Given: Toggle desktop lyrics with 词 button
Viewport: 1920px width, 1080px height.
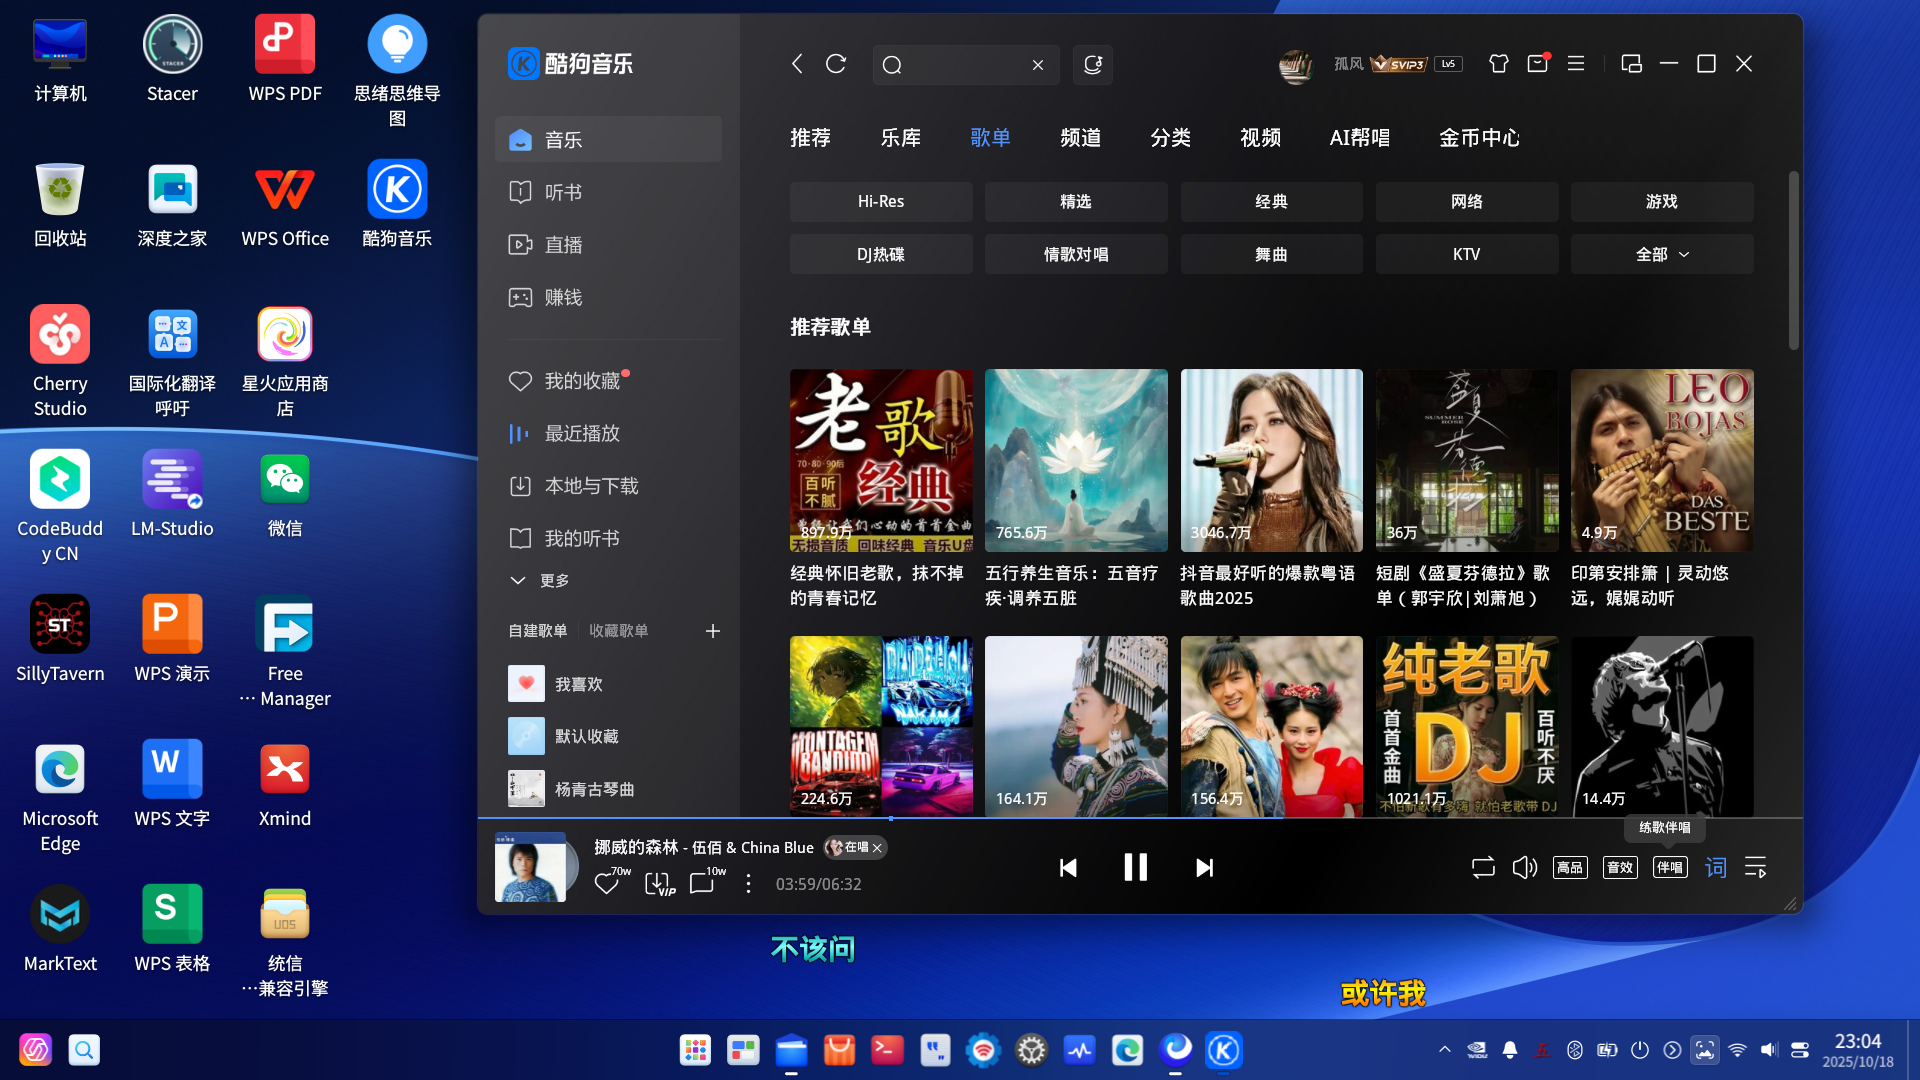Looking at the screenshot, I should pyautogui.click(x=1716, y=867).
